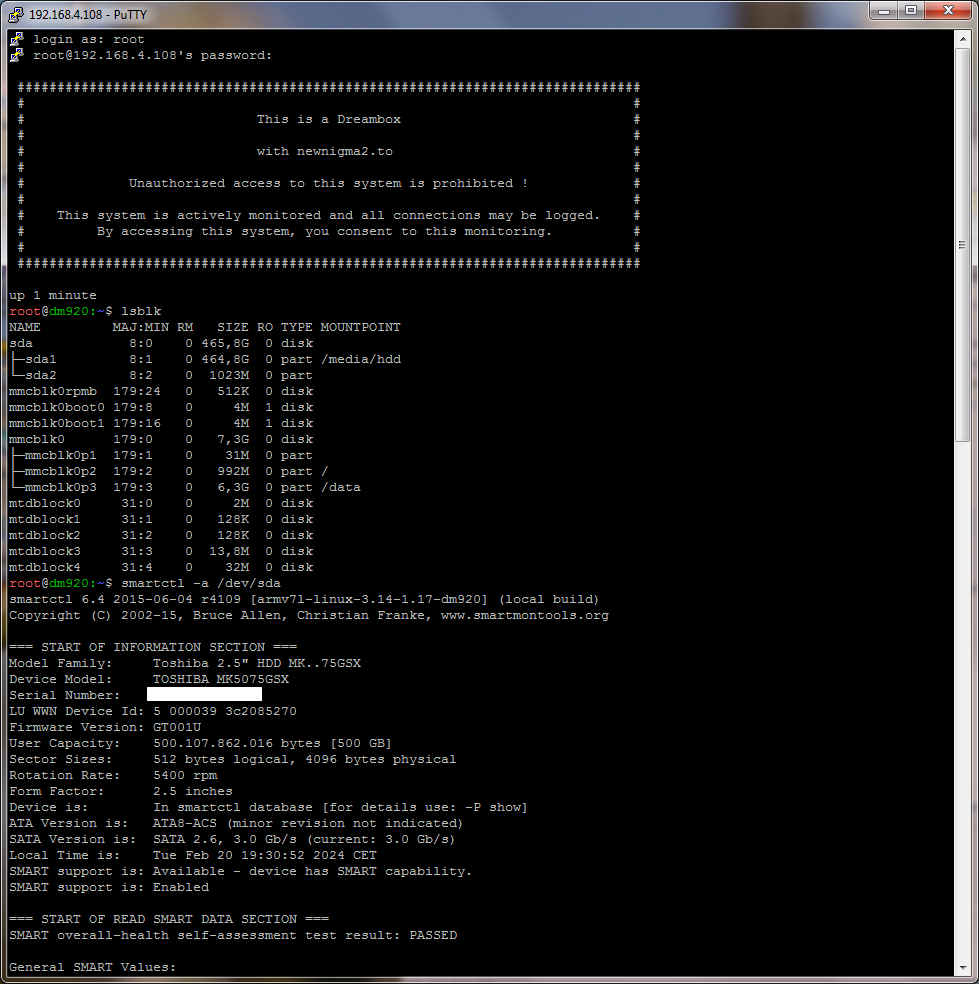Maximize the PuTTY window
This screenshot has width=979, height=984.
click(x=911, y=10)
